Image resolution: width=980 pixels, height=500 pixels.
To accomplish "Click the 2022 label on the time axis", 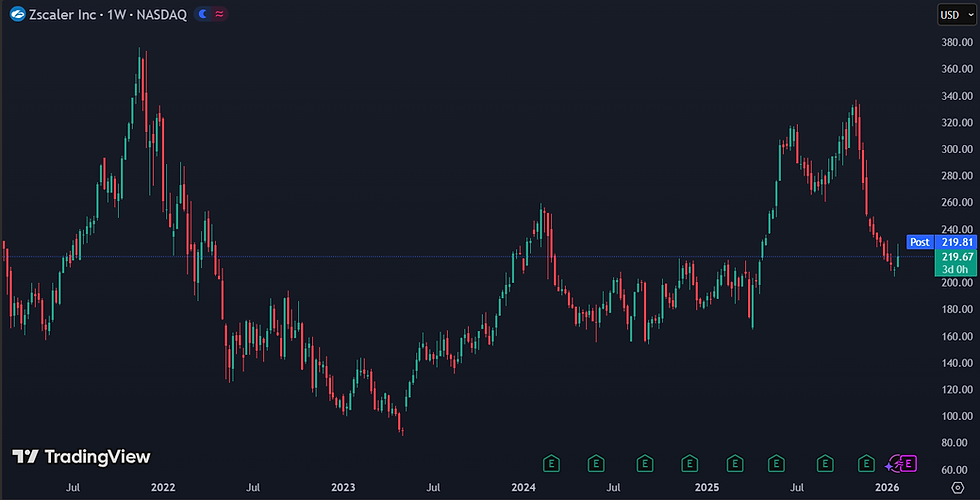I will (163, 487).
